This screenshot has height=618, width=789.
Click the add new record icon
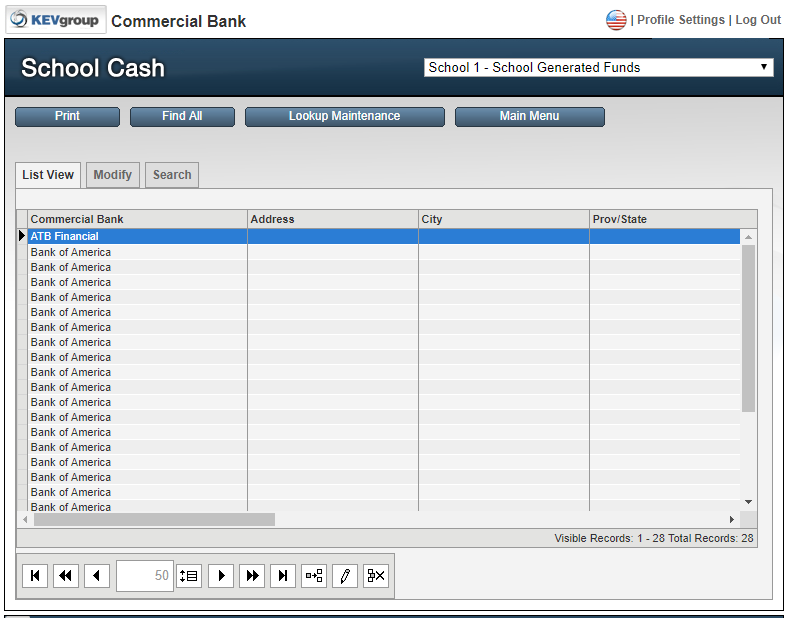314,575
